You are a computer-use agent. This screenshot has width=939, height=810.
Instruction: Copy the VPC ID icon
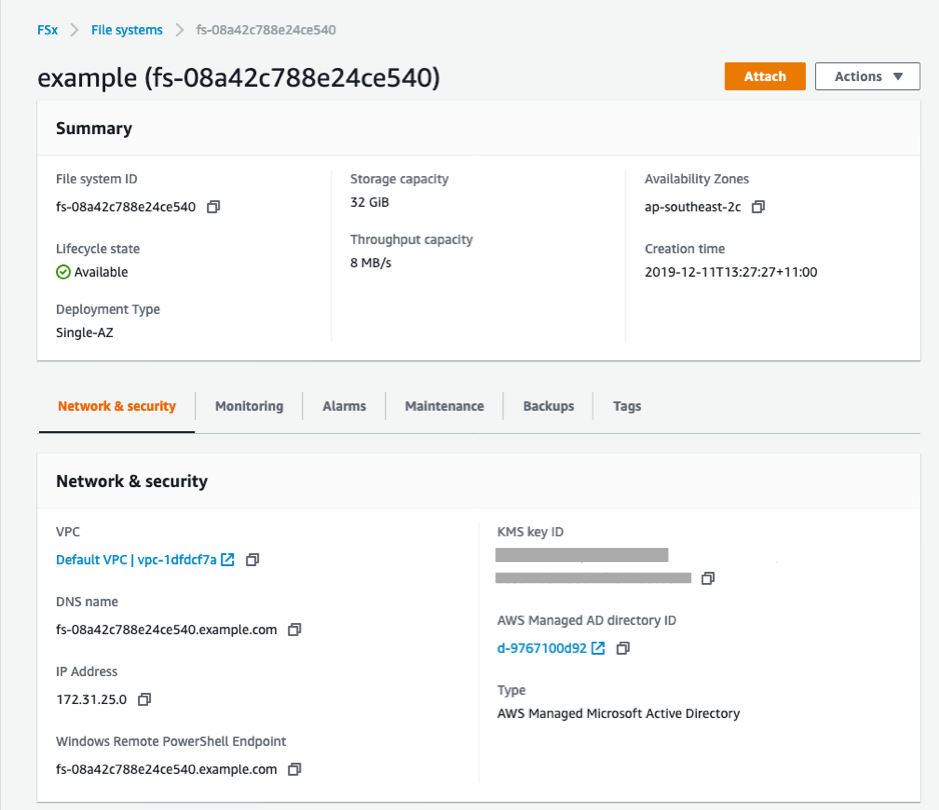[253, 559]
